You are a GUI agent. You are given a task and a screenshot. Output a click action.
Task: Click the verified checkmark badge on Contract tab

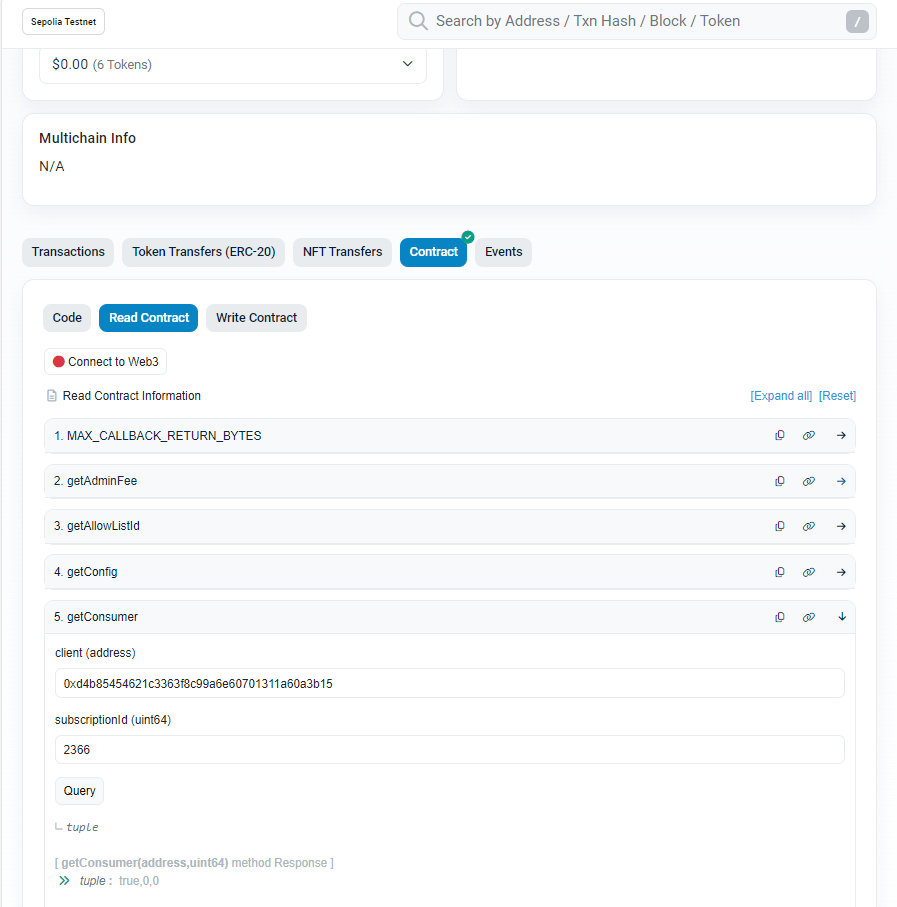pos(468,237)
